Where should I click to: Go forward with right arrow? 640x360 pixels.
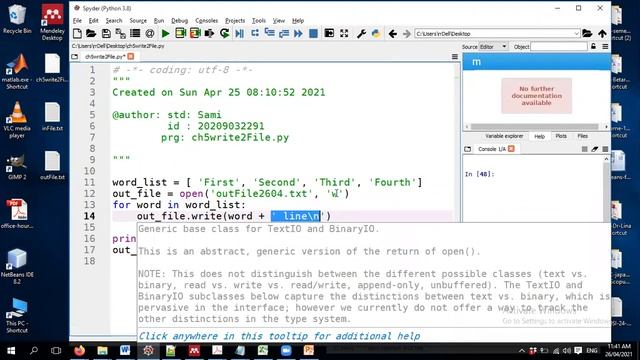407,33
